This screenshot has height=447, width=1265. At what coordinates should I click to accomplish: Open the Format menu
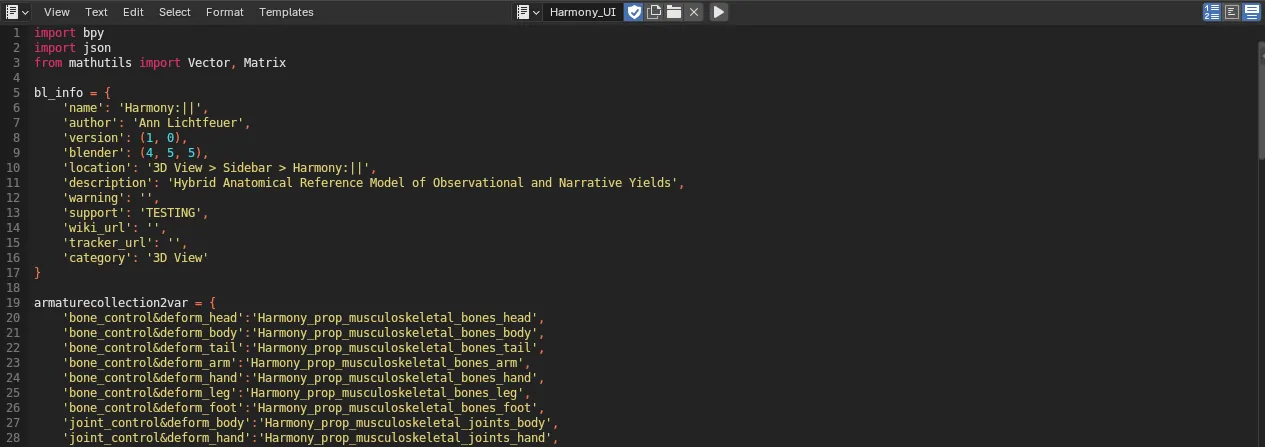(x=224, y=12)
